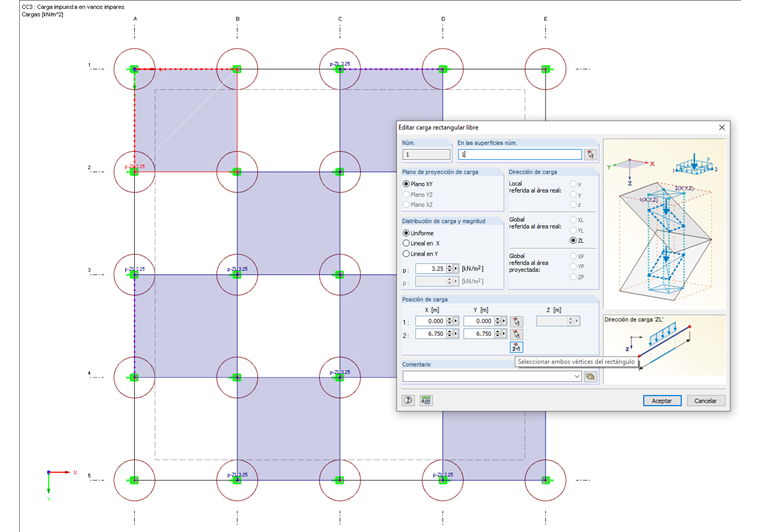Click grid axis label C at top

[x=340, y=19]
